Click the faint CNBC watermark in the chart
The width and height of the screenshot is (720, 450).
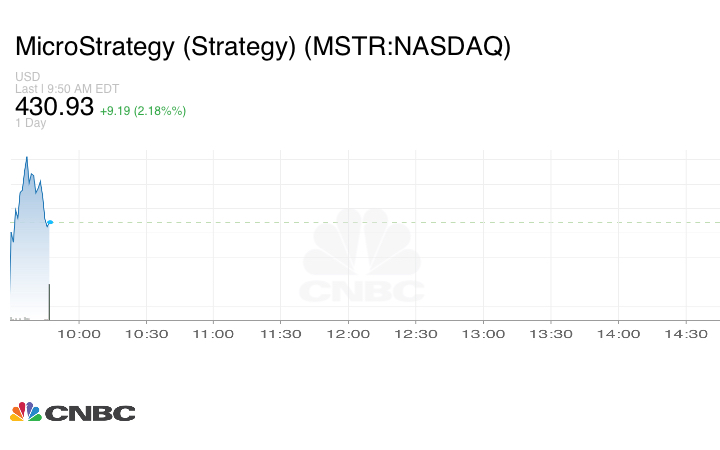(363, 257)
